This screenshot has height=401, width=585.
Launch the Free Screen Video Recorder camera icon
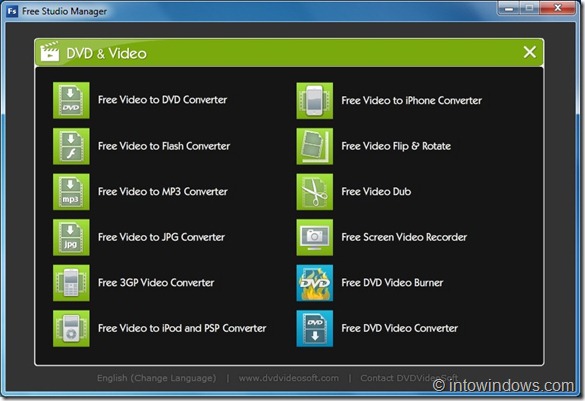(x=315, y=237)
